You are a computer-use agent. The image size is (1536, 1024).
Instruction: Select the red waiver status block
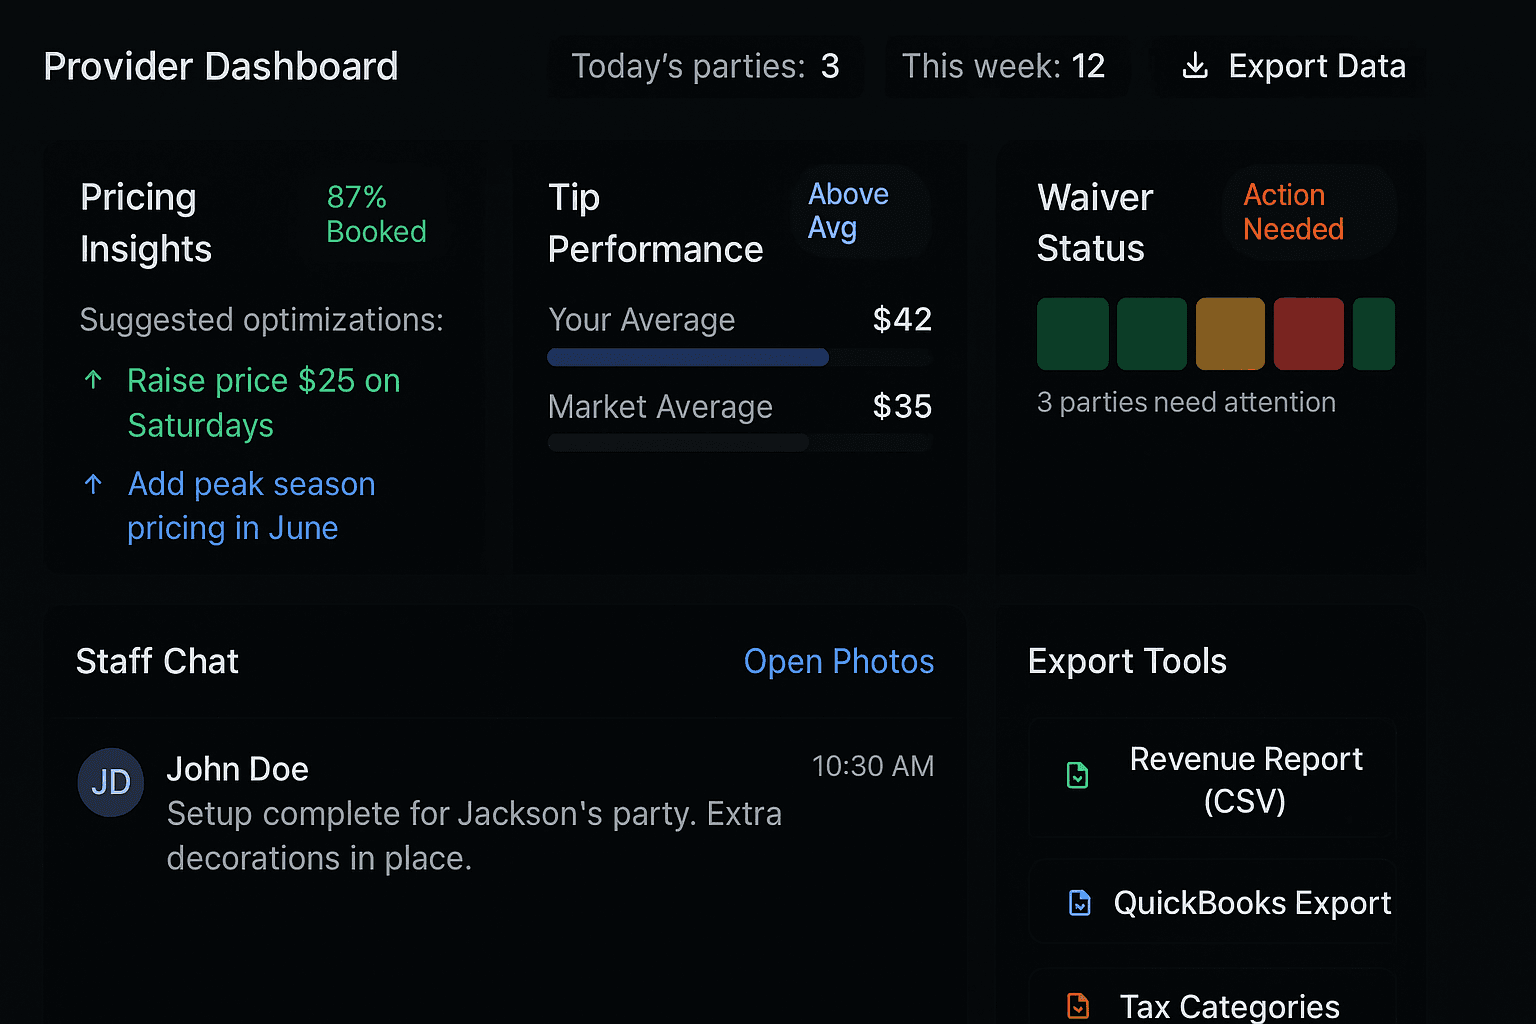[1308, 334]
